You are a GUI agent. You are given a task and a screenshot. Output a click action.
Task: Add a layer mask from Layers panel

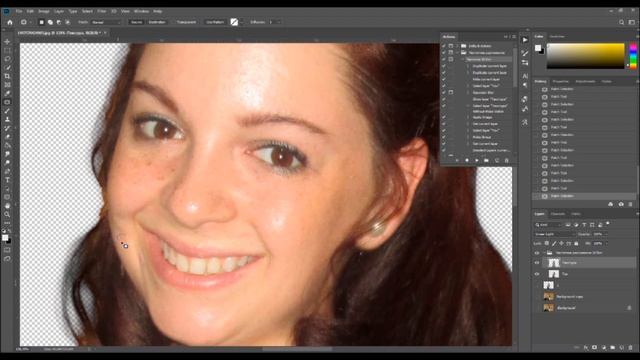(x=594, y=348)
